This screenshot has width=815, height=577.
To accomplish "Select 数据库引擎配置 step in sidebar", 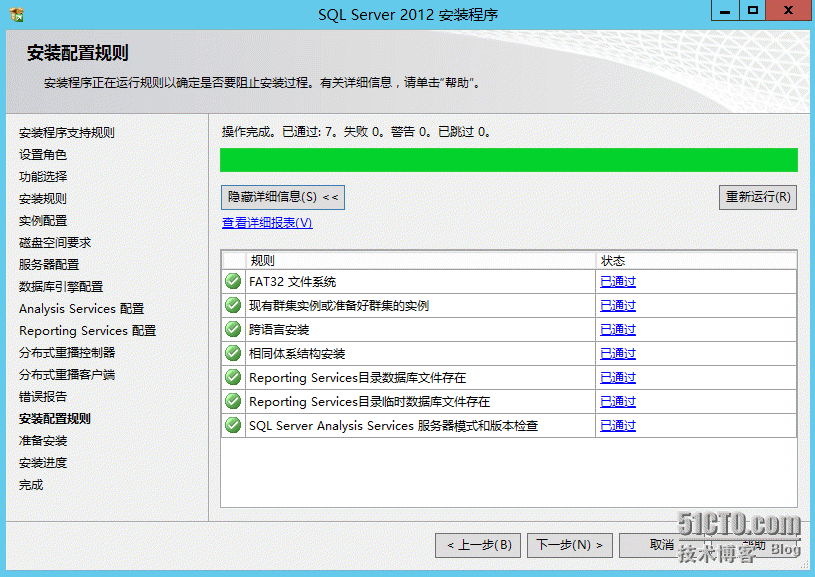I will pyautogui.click(x=61, y=286).
